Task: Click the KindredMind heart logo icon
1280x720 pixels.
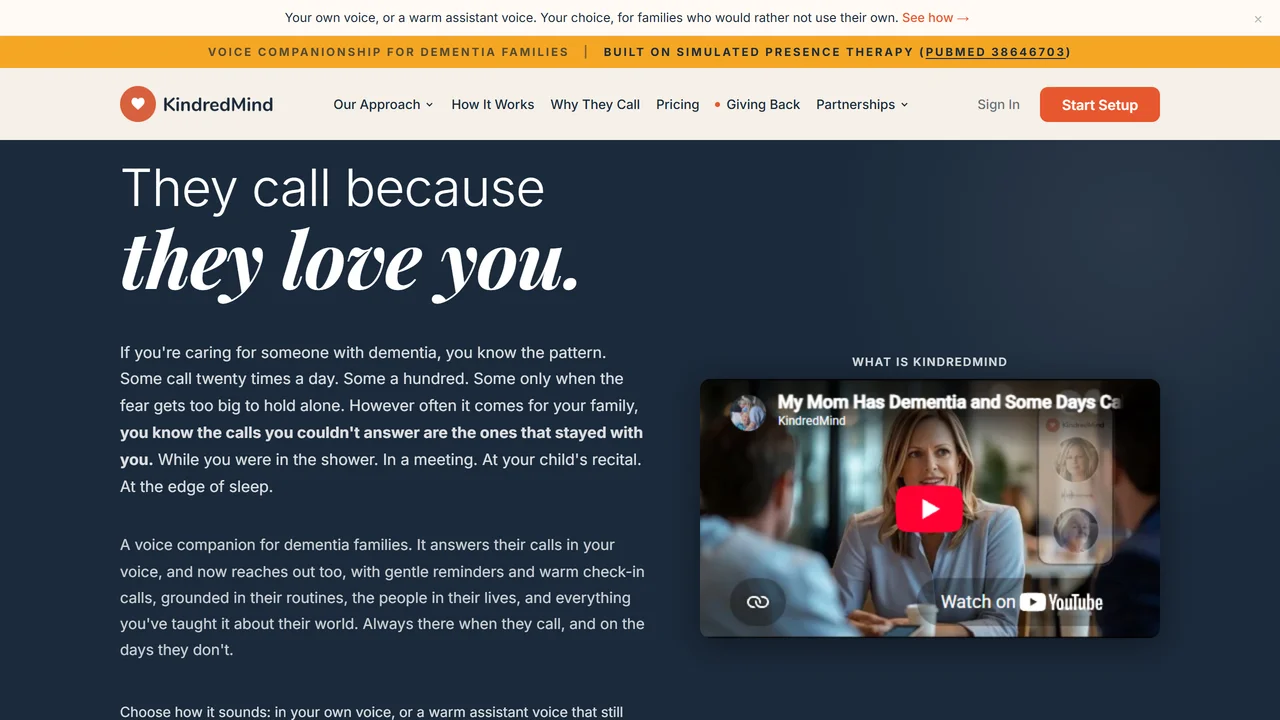Action: click(138, 104)
